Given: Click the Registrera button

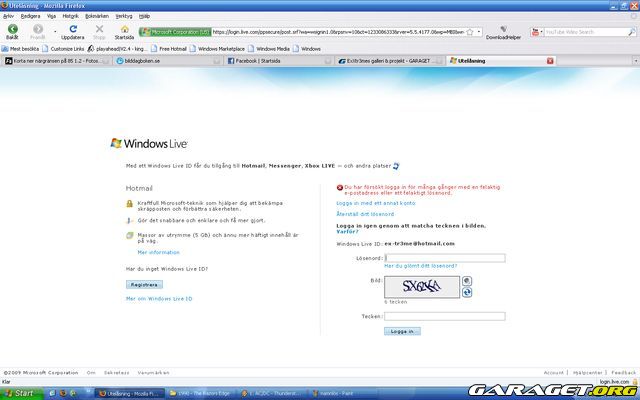Looking at the screenshot, I should tap(144, 285).
